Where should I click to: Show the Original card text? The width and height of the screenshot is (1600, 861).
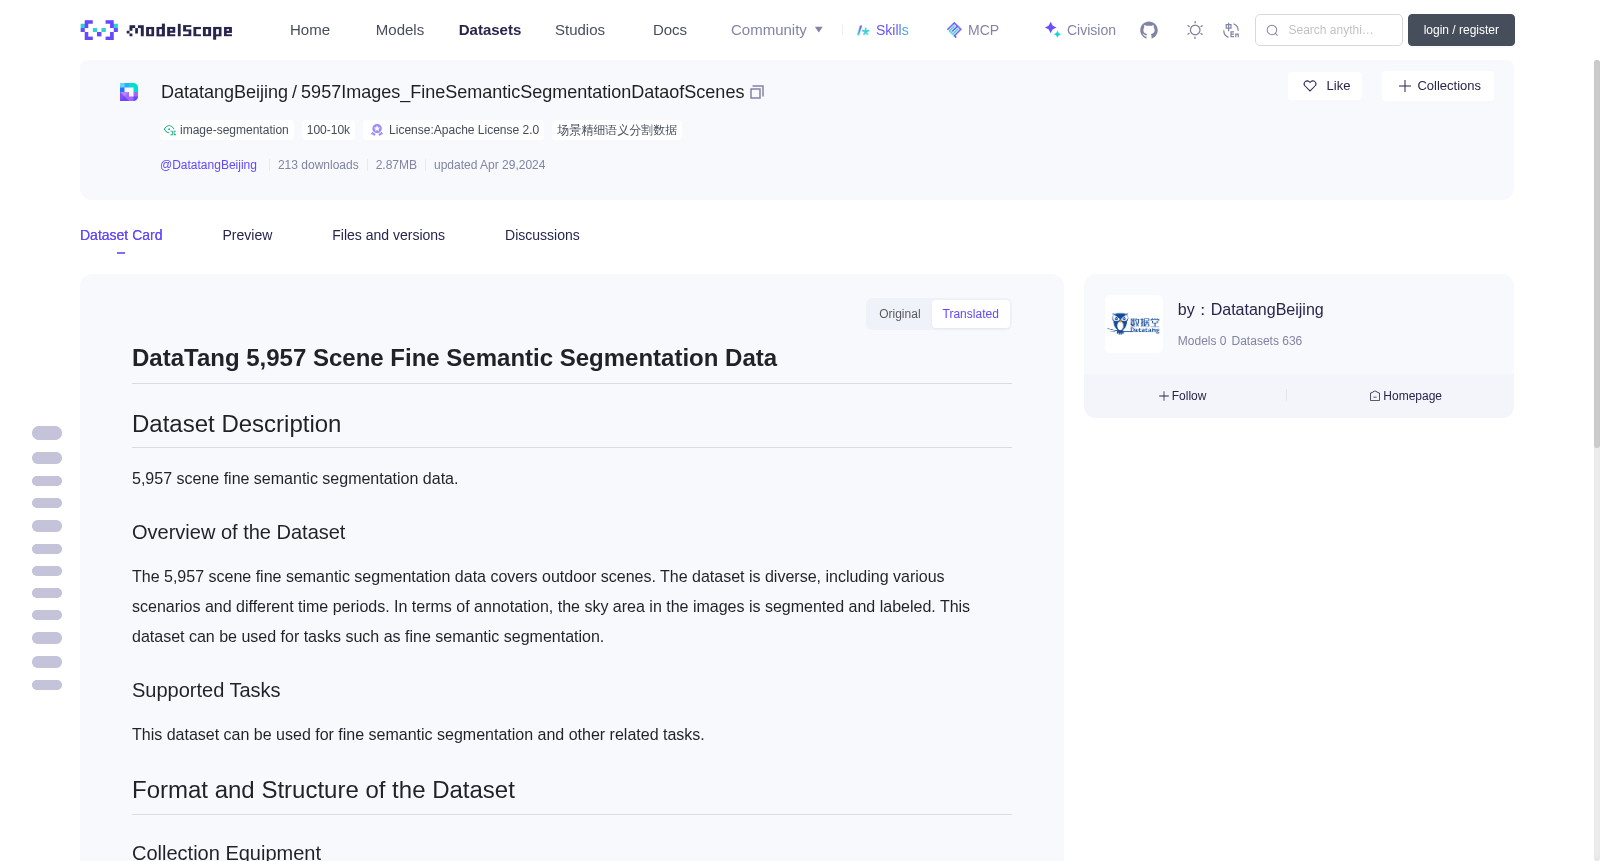point(899,314)
